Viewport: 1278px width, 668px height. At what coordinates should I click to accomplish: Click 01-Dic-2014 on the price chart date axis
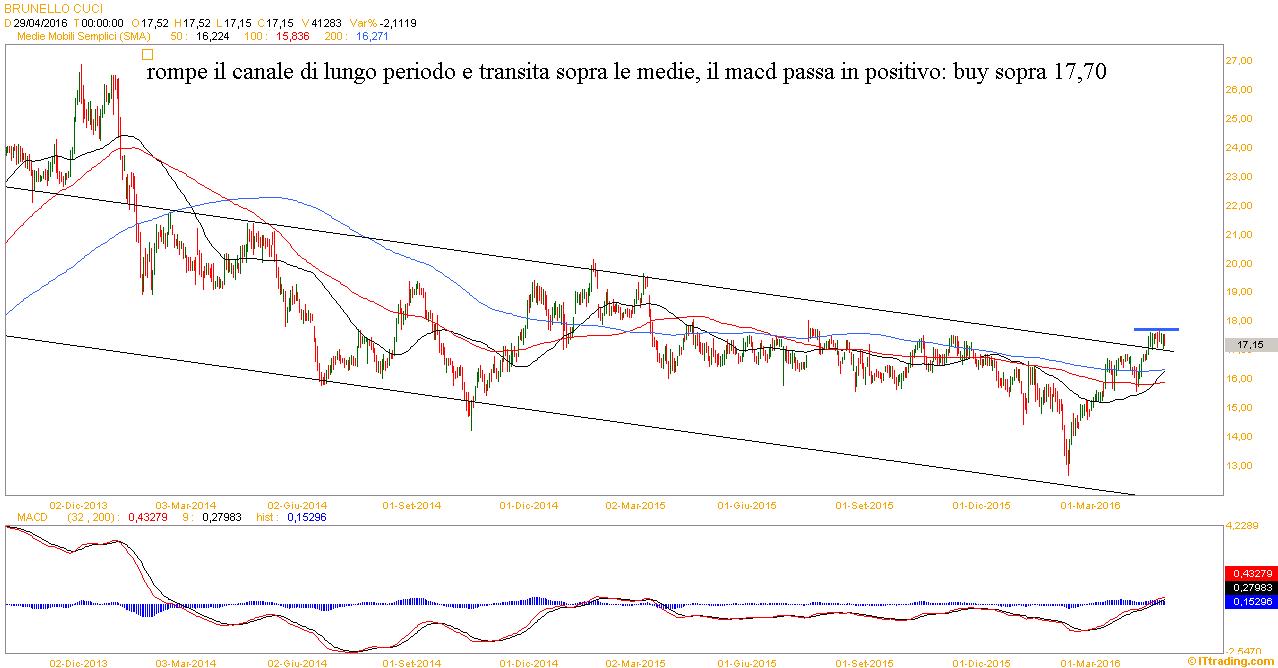click(529, 505)
